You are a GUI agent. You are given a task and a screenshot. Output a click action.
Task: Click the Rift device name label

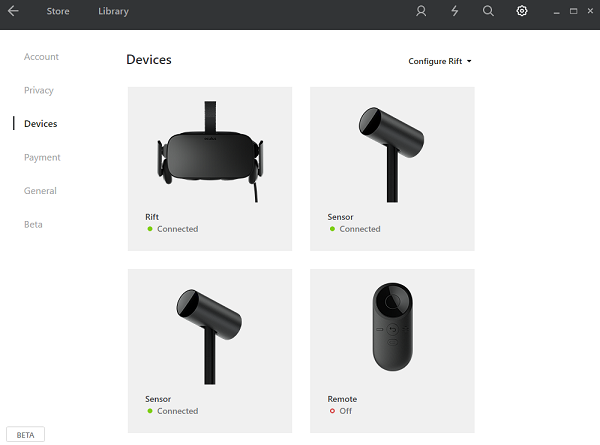coord(152,217)
